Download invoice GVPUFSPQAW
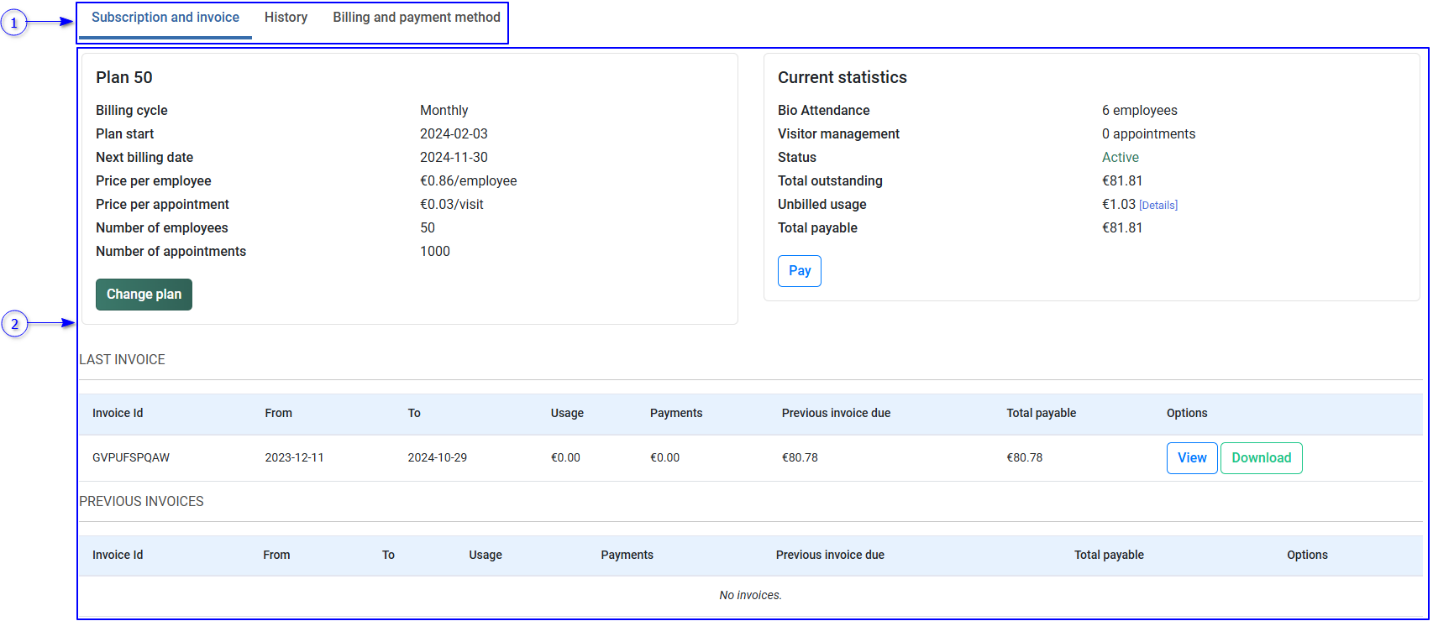 1260,458
